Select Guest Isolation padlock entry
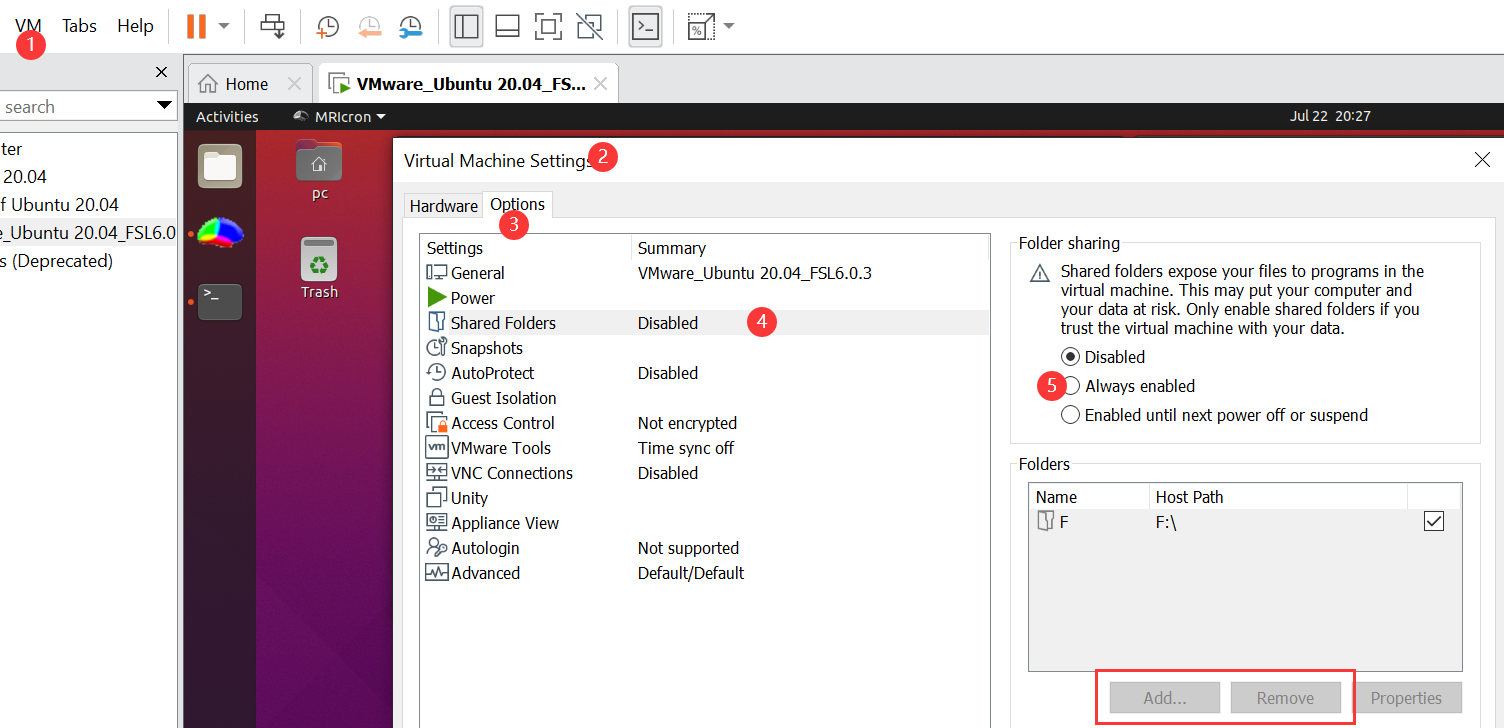The height and width of the screenshot is (728, 1504). pyautogui.click(x=705, y=398)
